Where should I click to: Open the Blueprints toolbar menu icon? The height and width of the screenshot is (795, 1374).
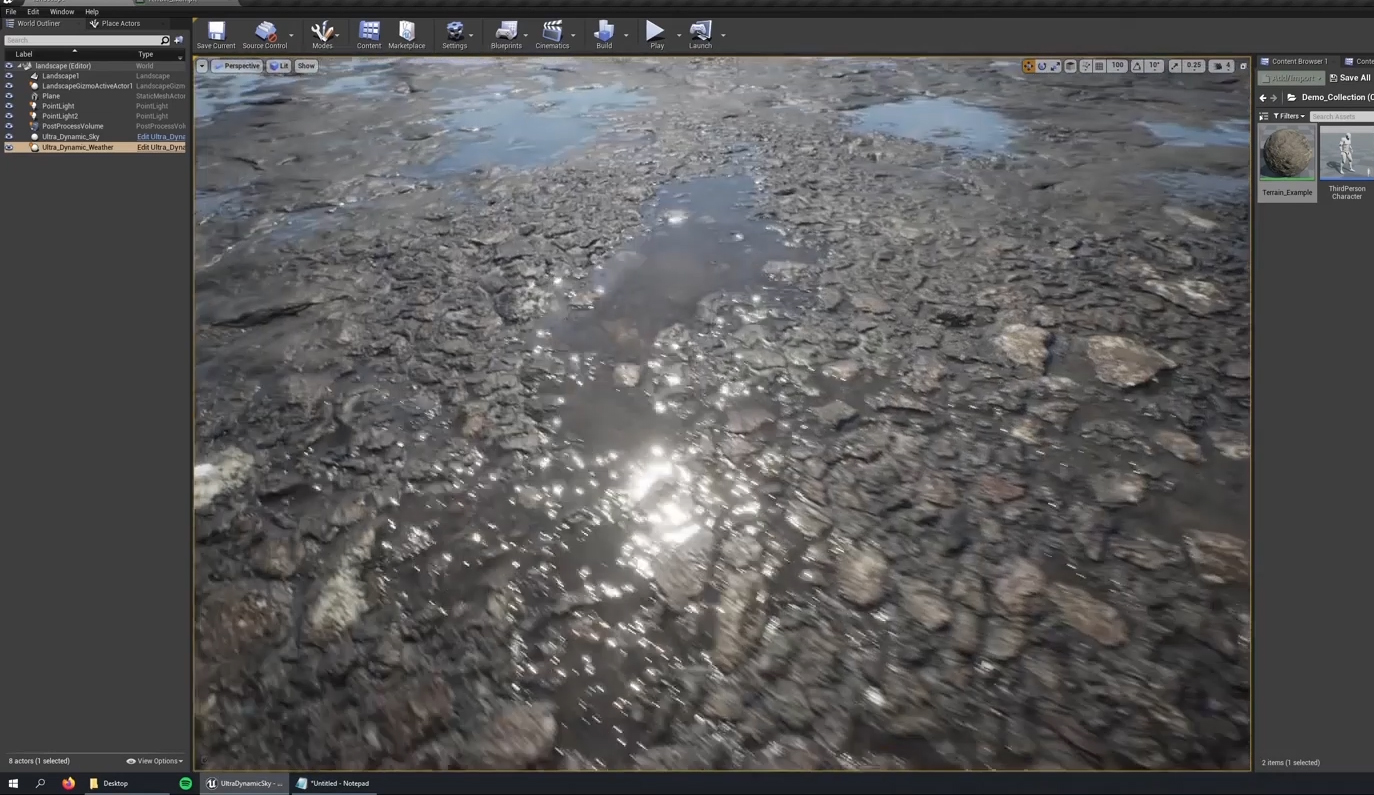point(506,35)
